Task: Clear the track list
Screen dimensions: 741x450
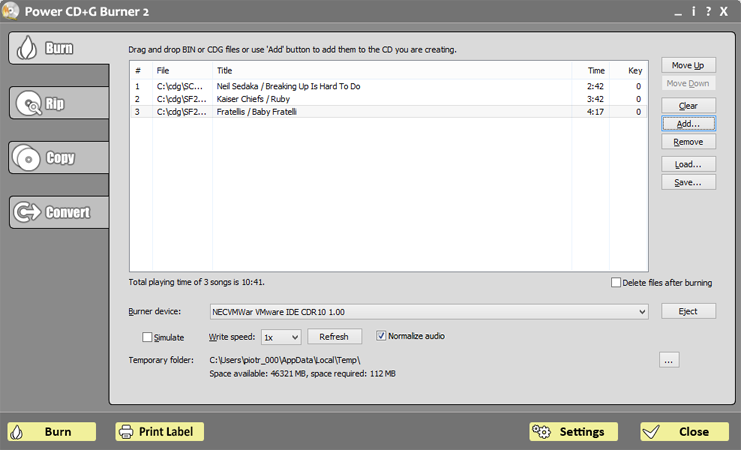Action: click(x=688, y=105)
